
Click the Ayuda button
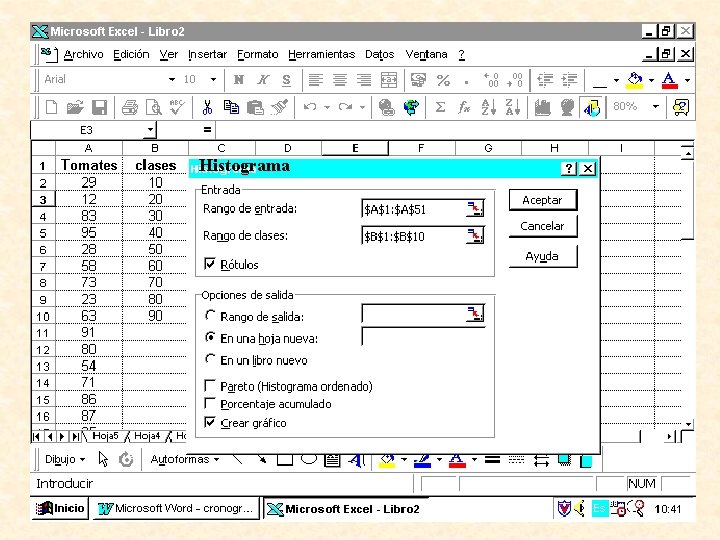coord(543,256)
